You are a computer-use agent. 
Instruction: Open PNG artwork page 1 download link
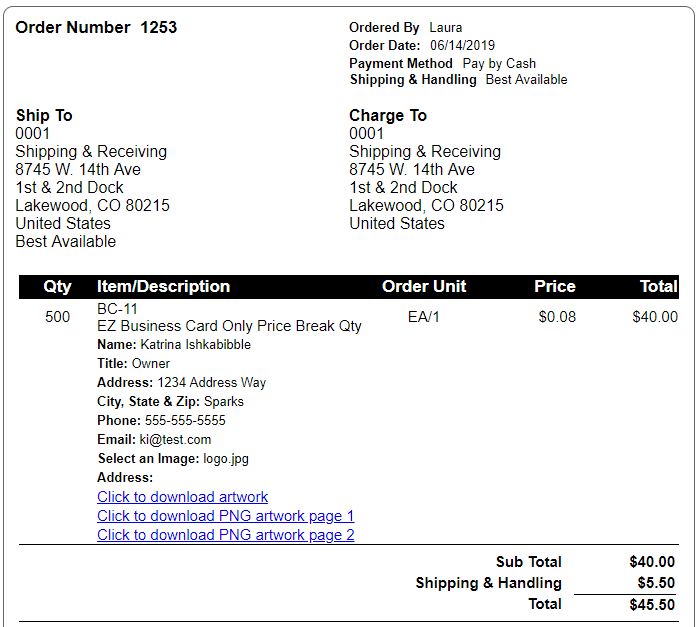pos(226,516)
